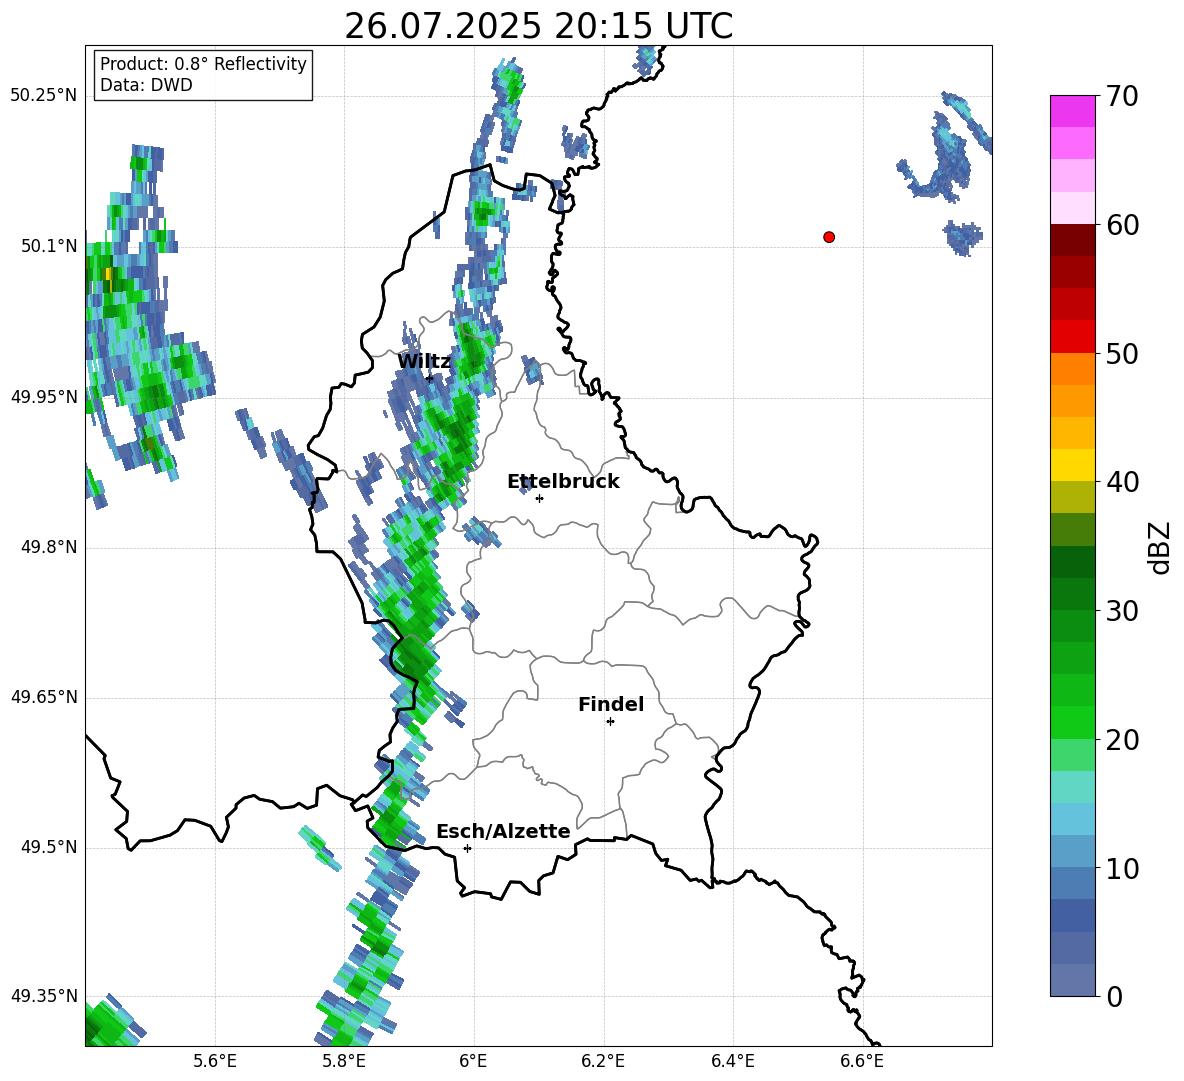Screen dimensions: 1184x1081
Task: Click the dBZ colorbar label
Action: [x=1160, y=547]
